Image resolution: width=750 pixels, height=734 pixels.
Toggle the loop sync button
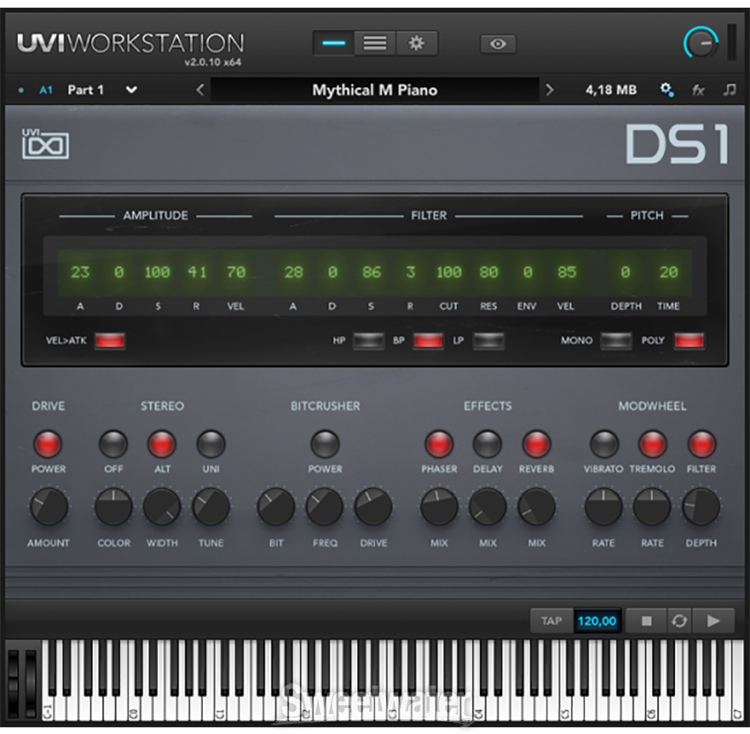(679, 621)
